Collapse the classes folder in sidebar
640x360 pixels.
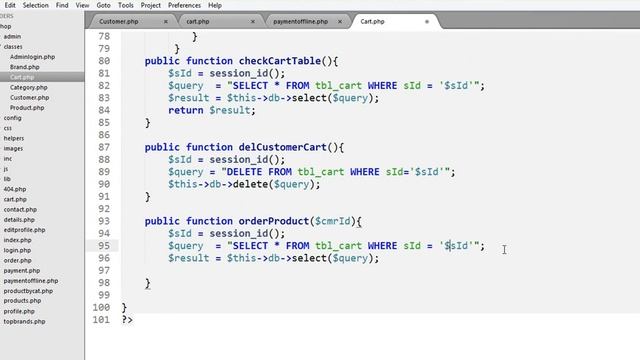point(13,47)
